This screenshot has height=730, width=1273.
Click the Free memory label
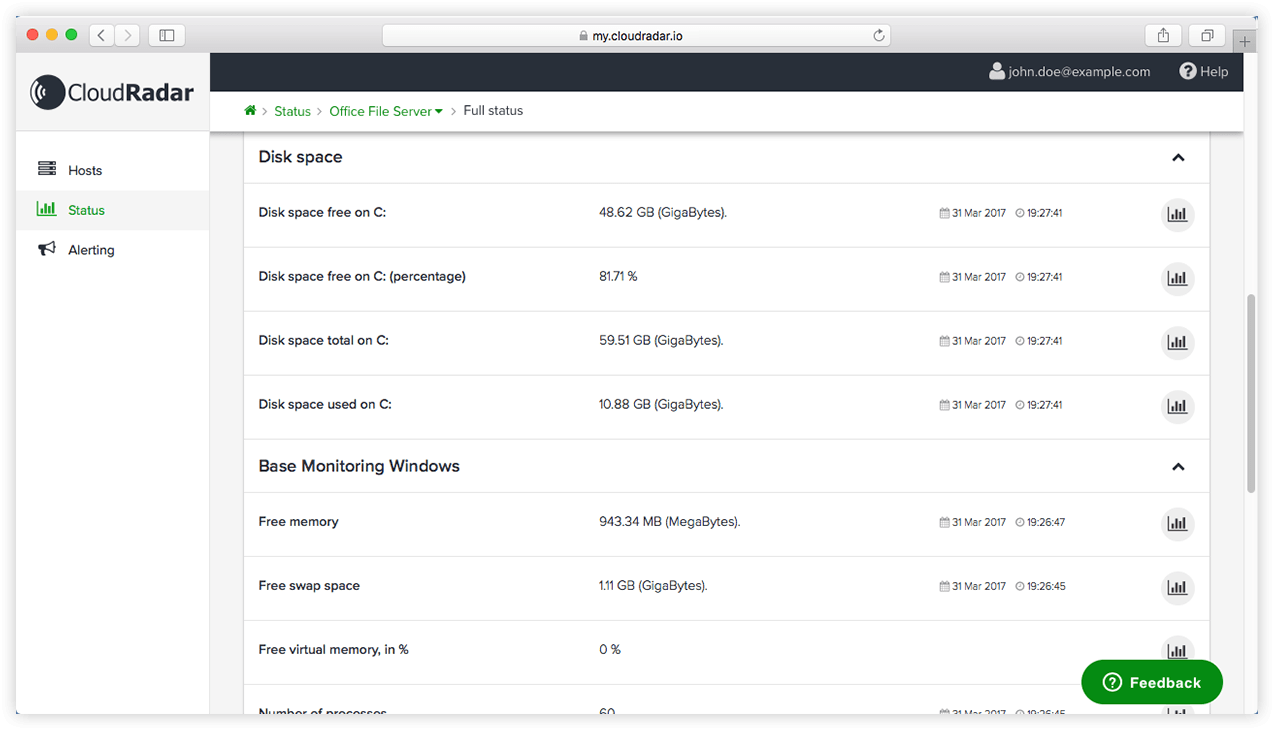click(x=298, y=521)
